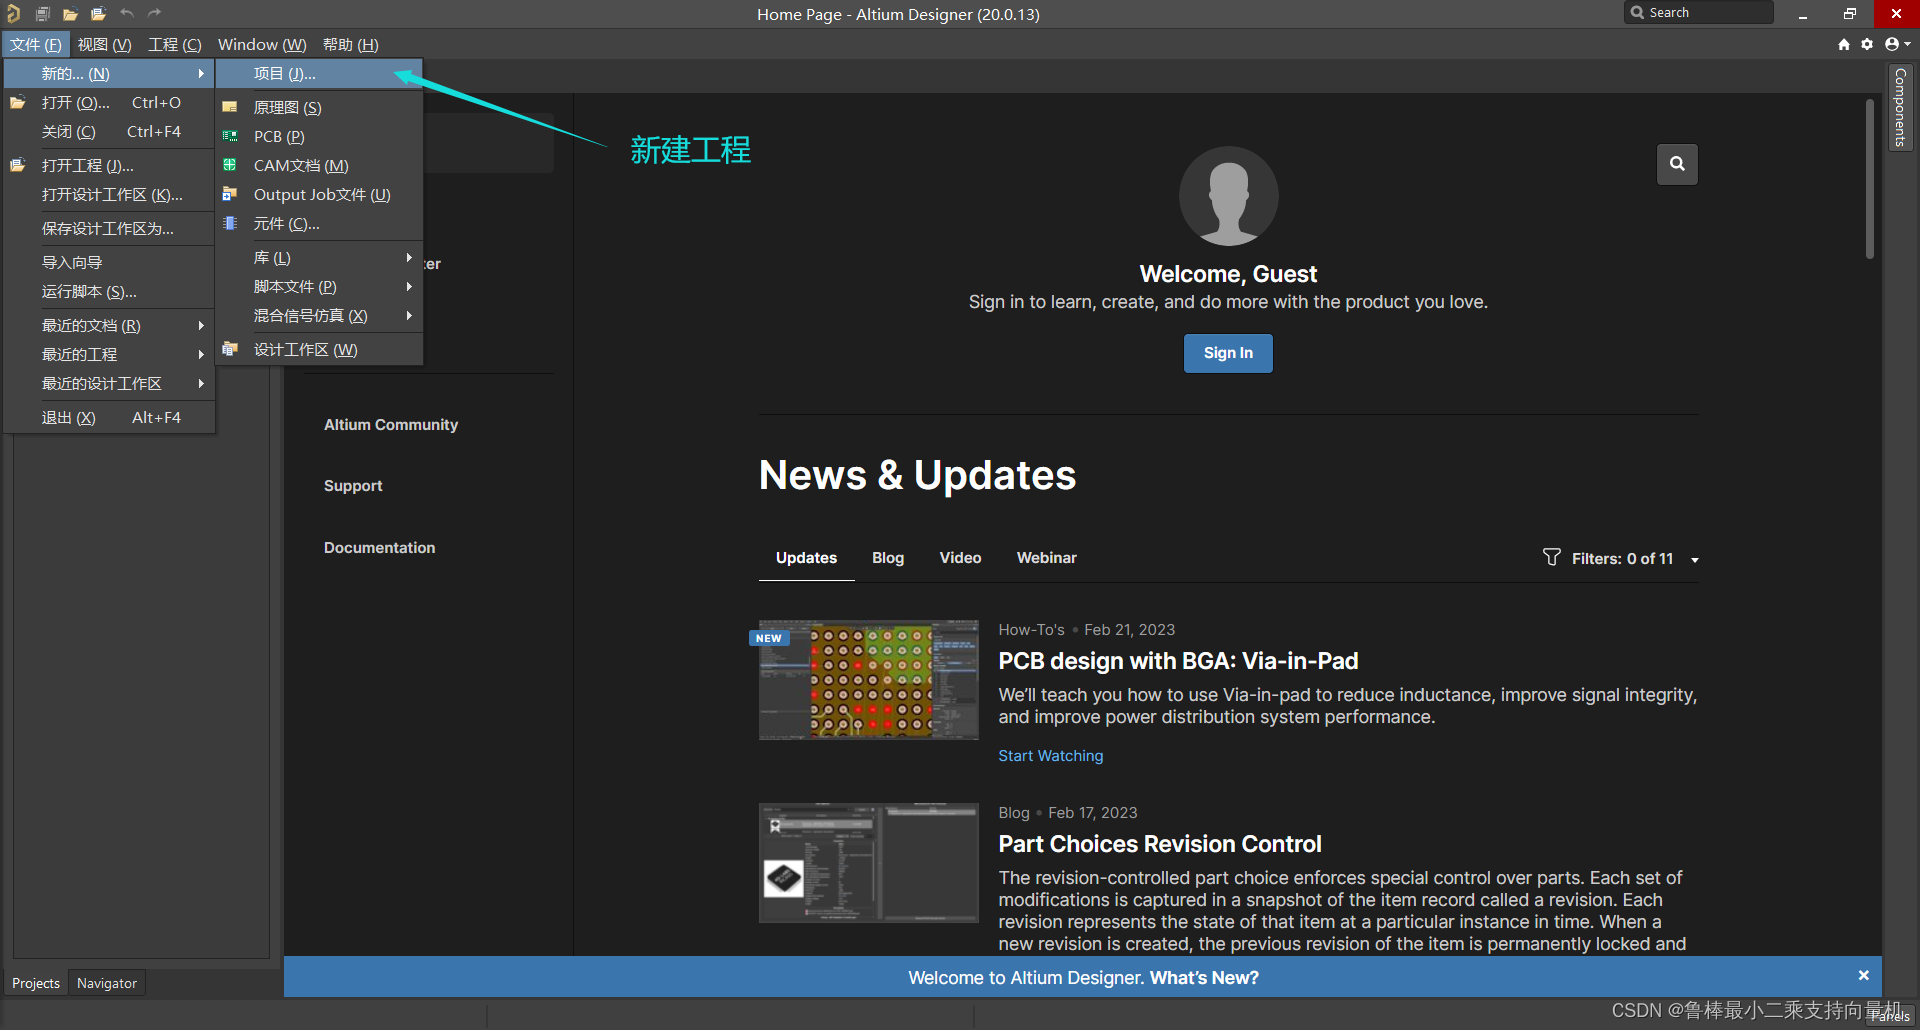Open the 帮助 (H) menu
This screenshot has height=1030, width=1920.
coord(351,44)
